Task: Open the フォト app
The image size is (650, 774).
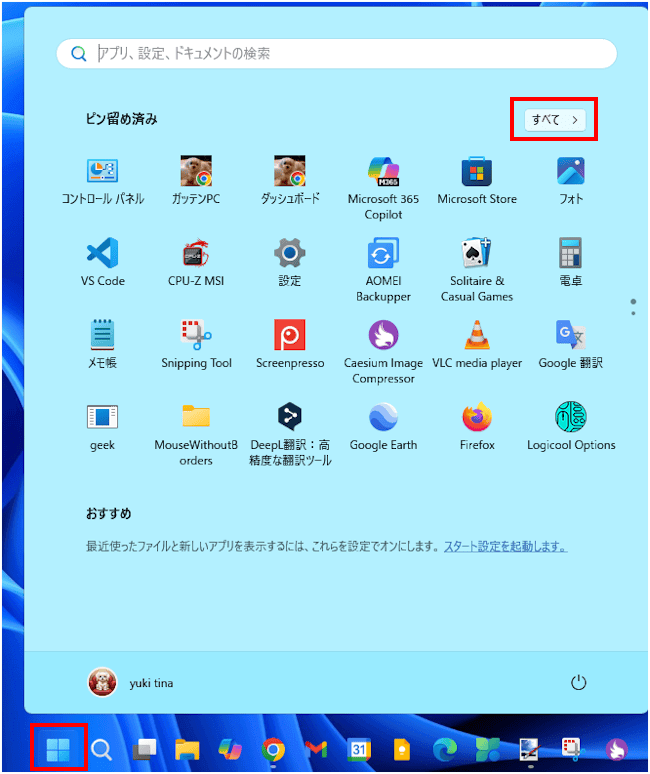Action: (571, 181)
